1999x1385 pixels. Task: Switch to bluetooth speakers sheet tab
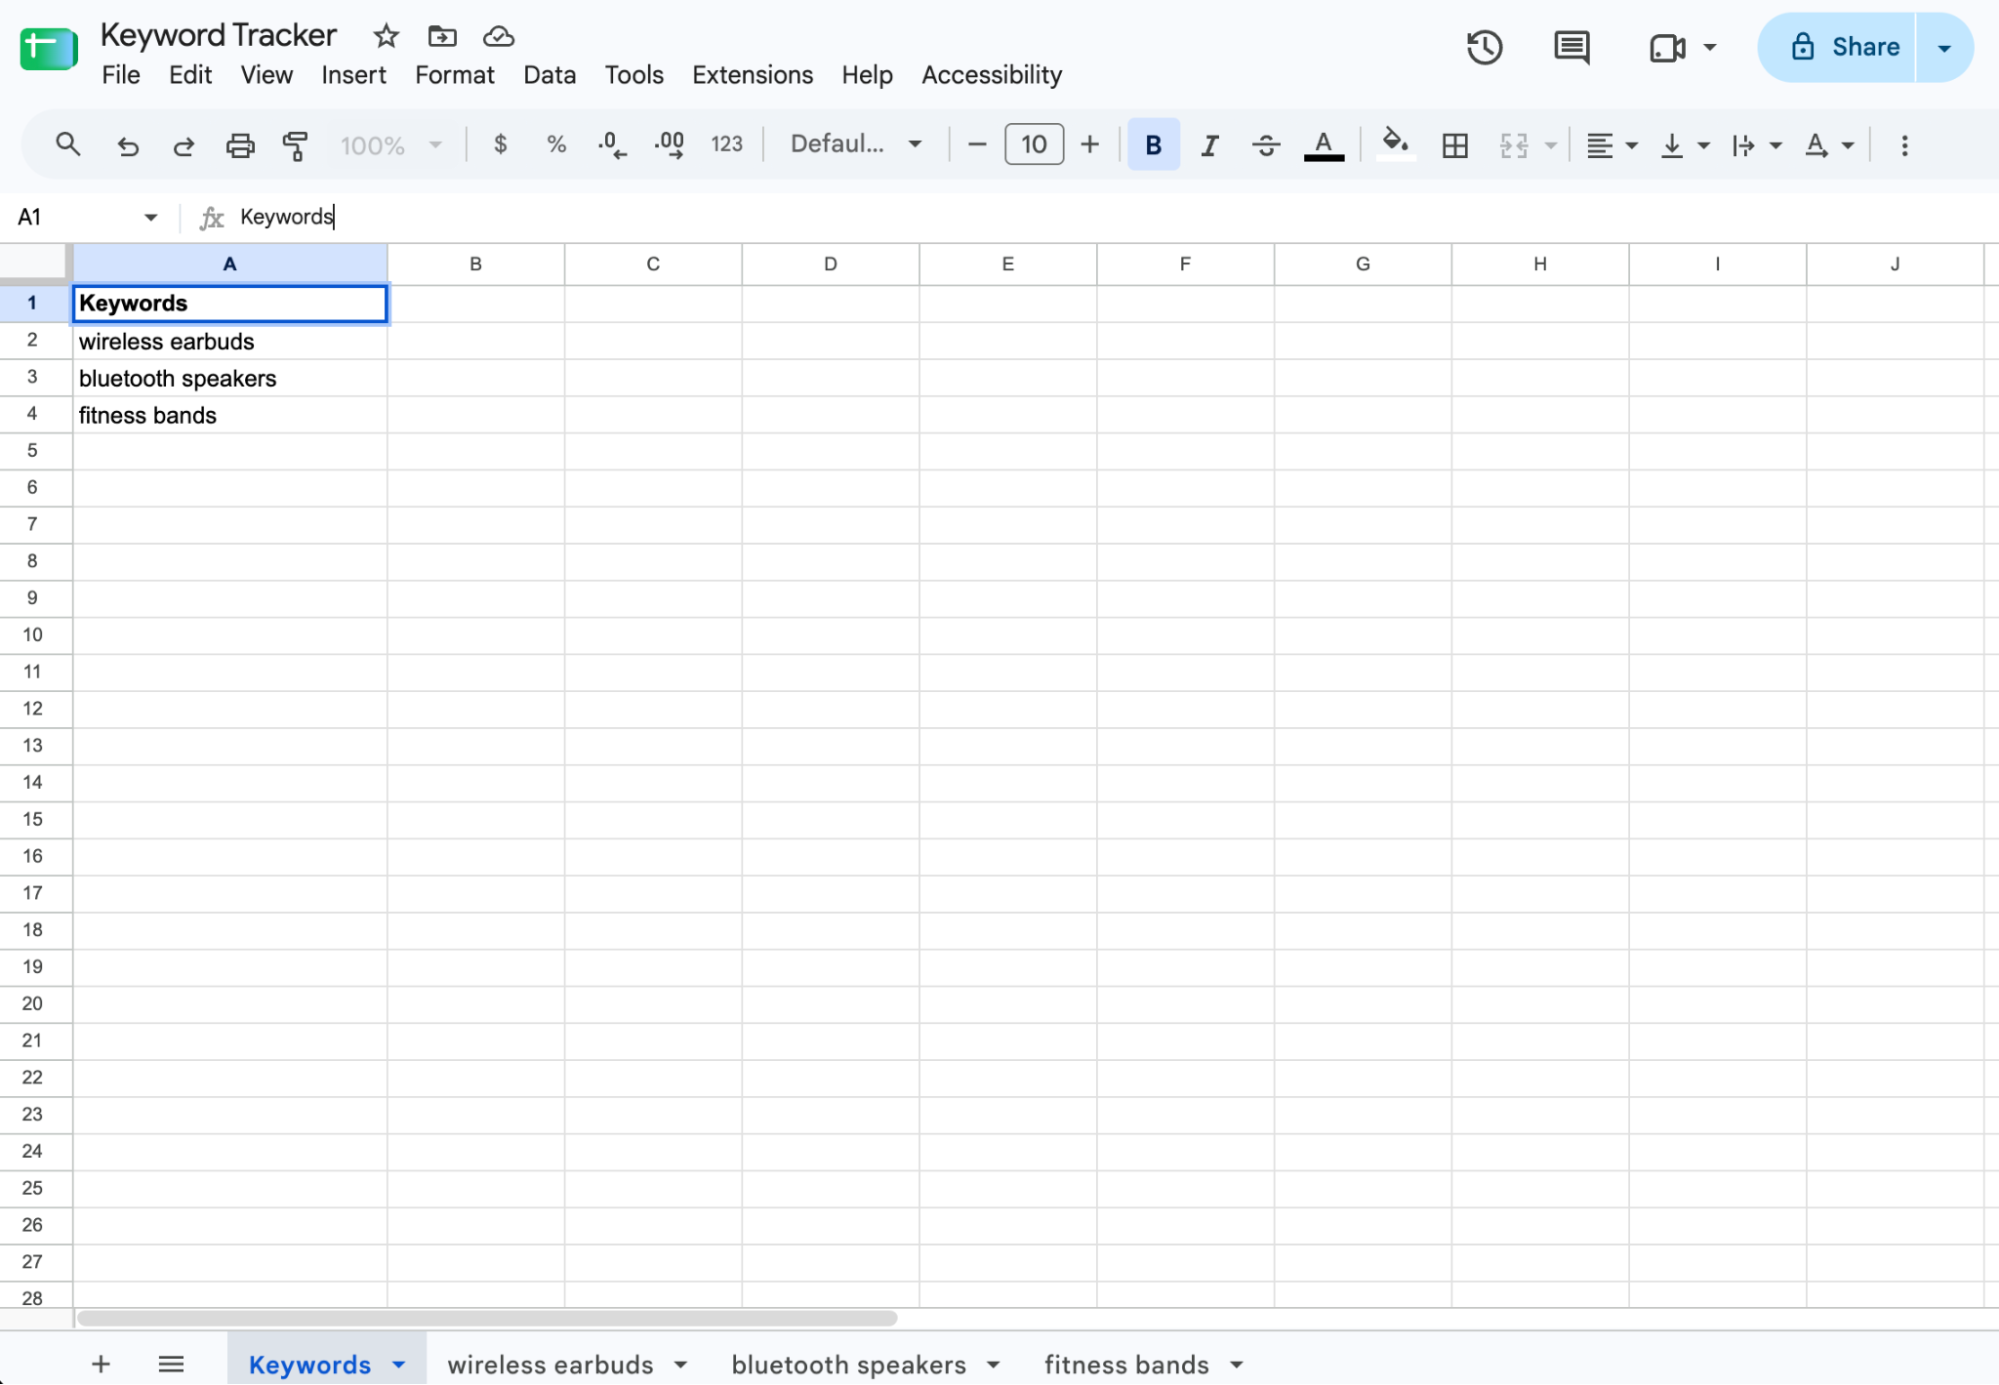coord(848,1364)
